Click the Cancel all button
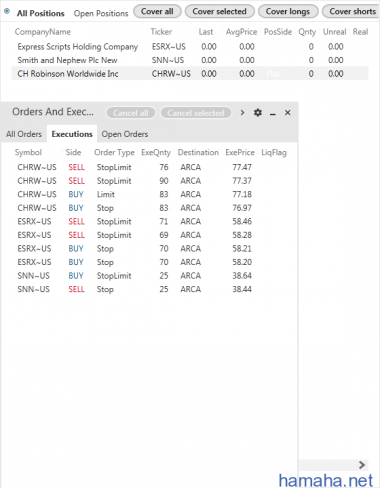Screen dimensions: 380x488 (x=131, y=113)
